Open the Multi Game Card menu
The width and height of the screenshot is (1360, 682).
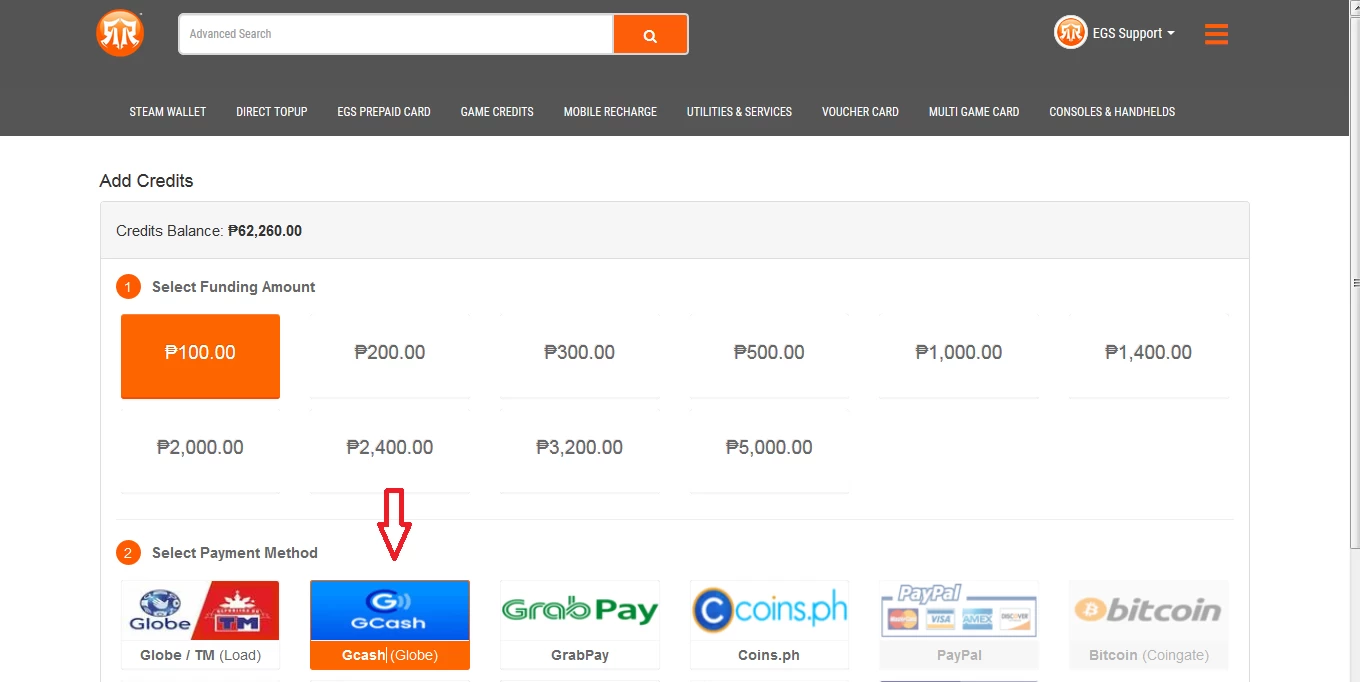pos(974,112)
